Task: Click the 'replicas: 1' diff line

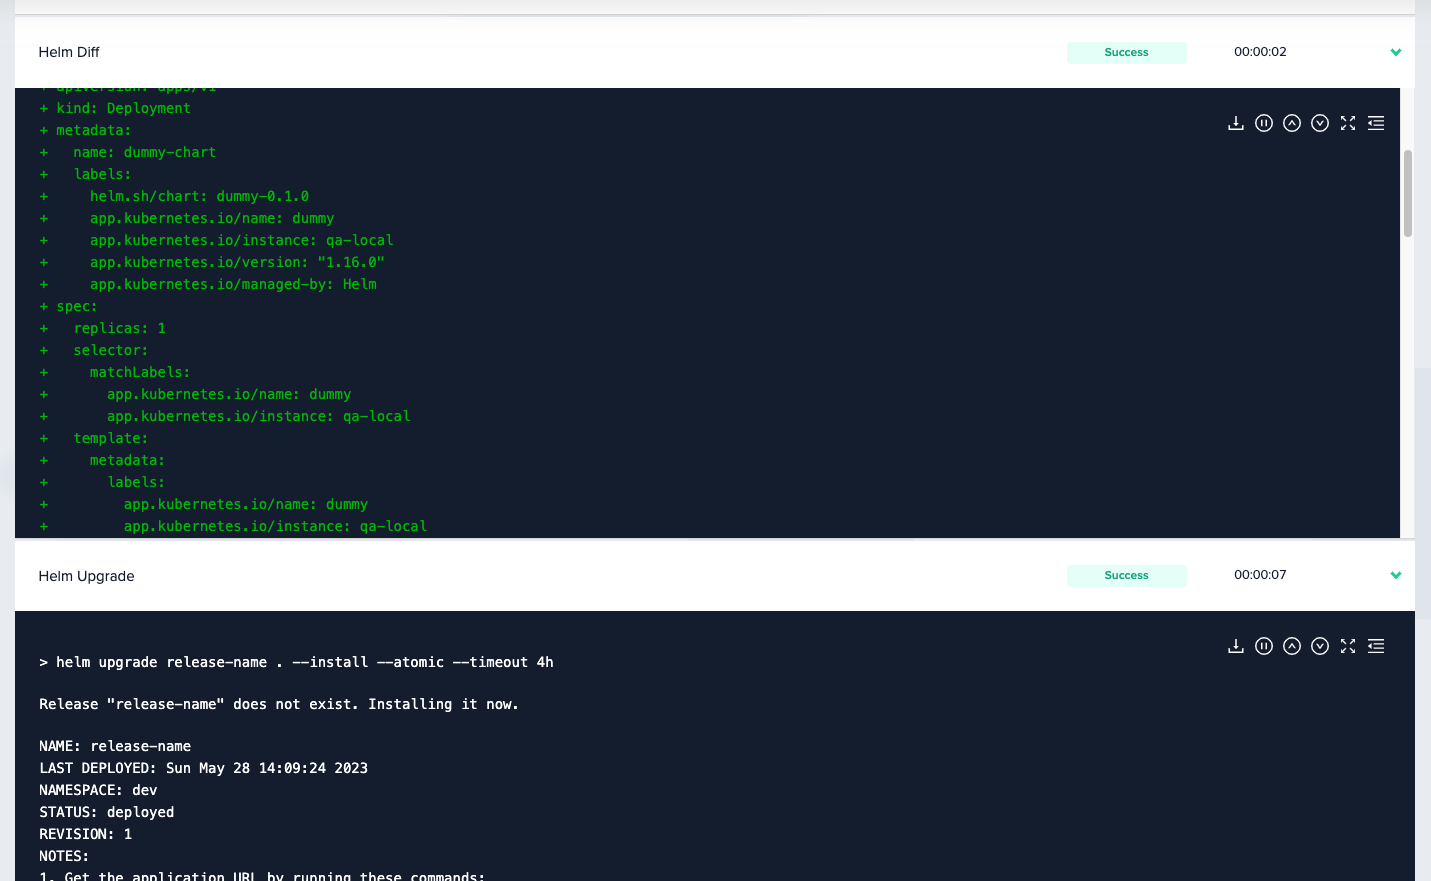Action: 103,328
